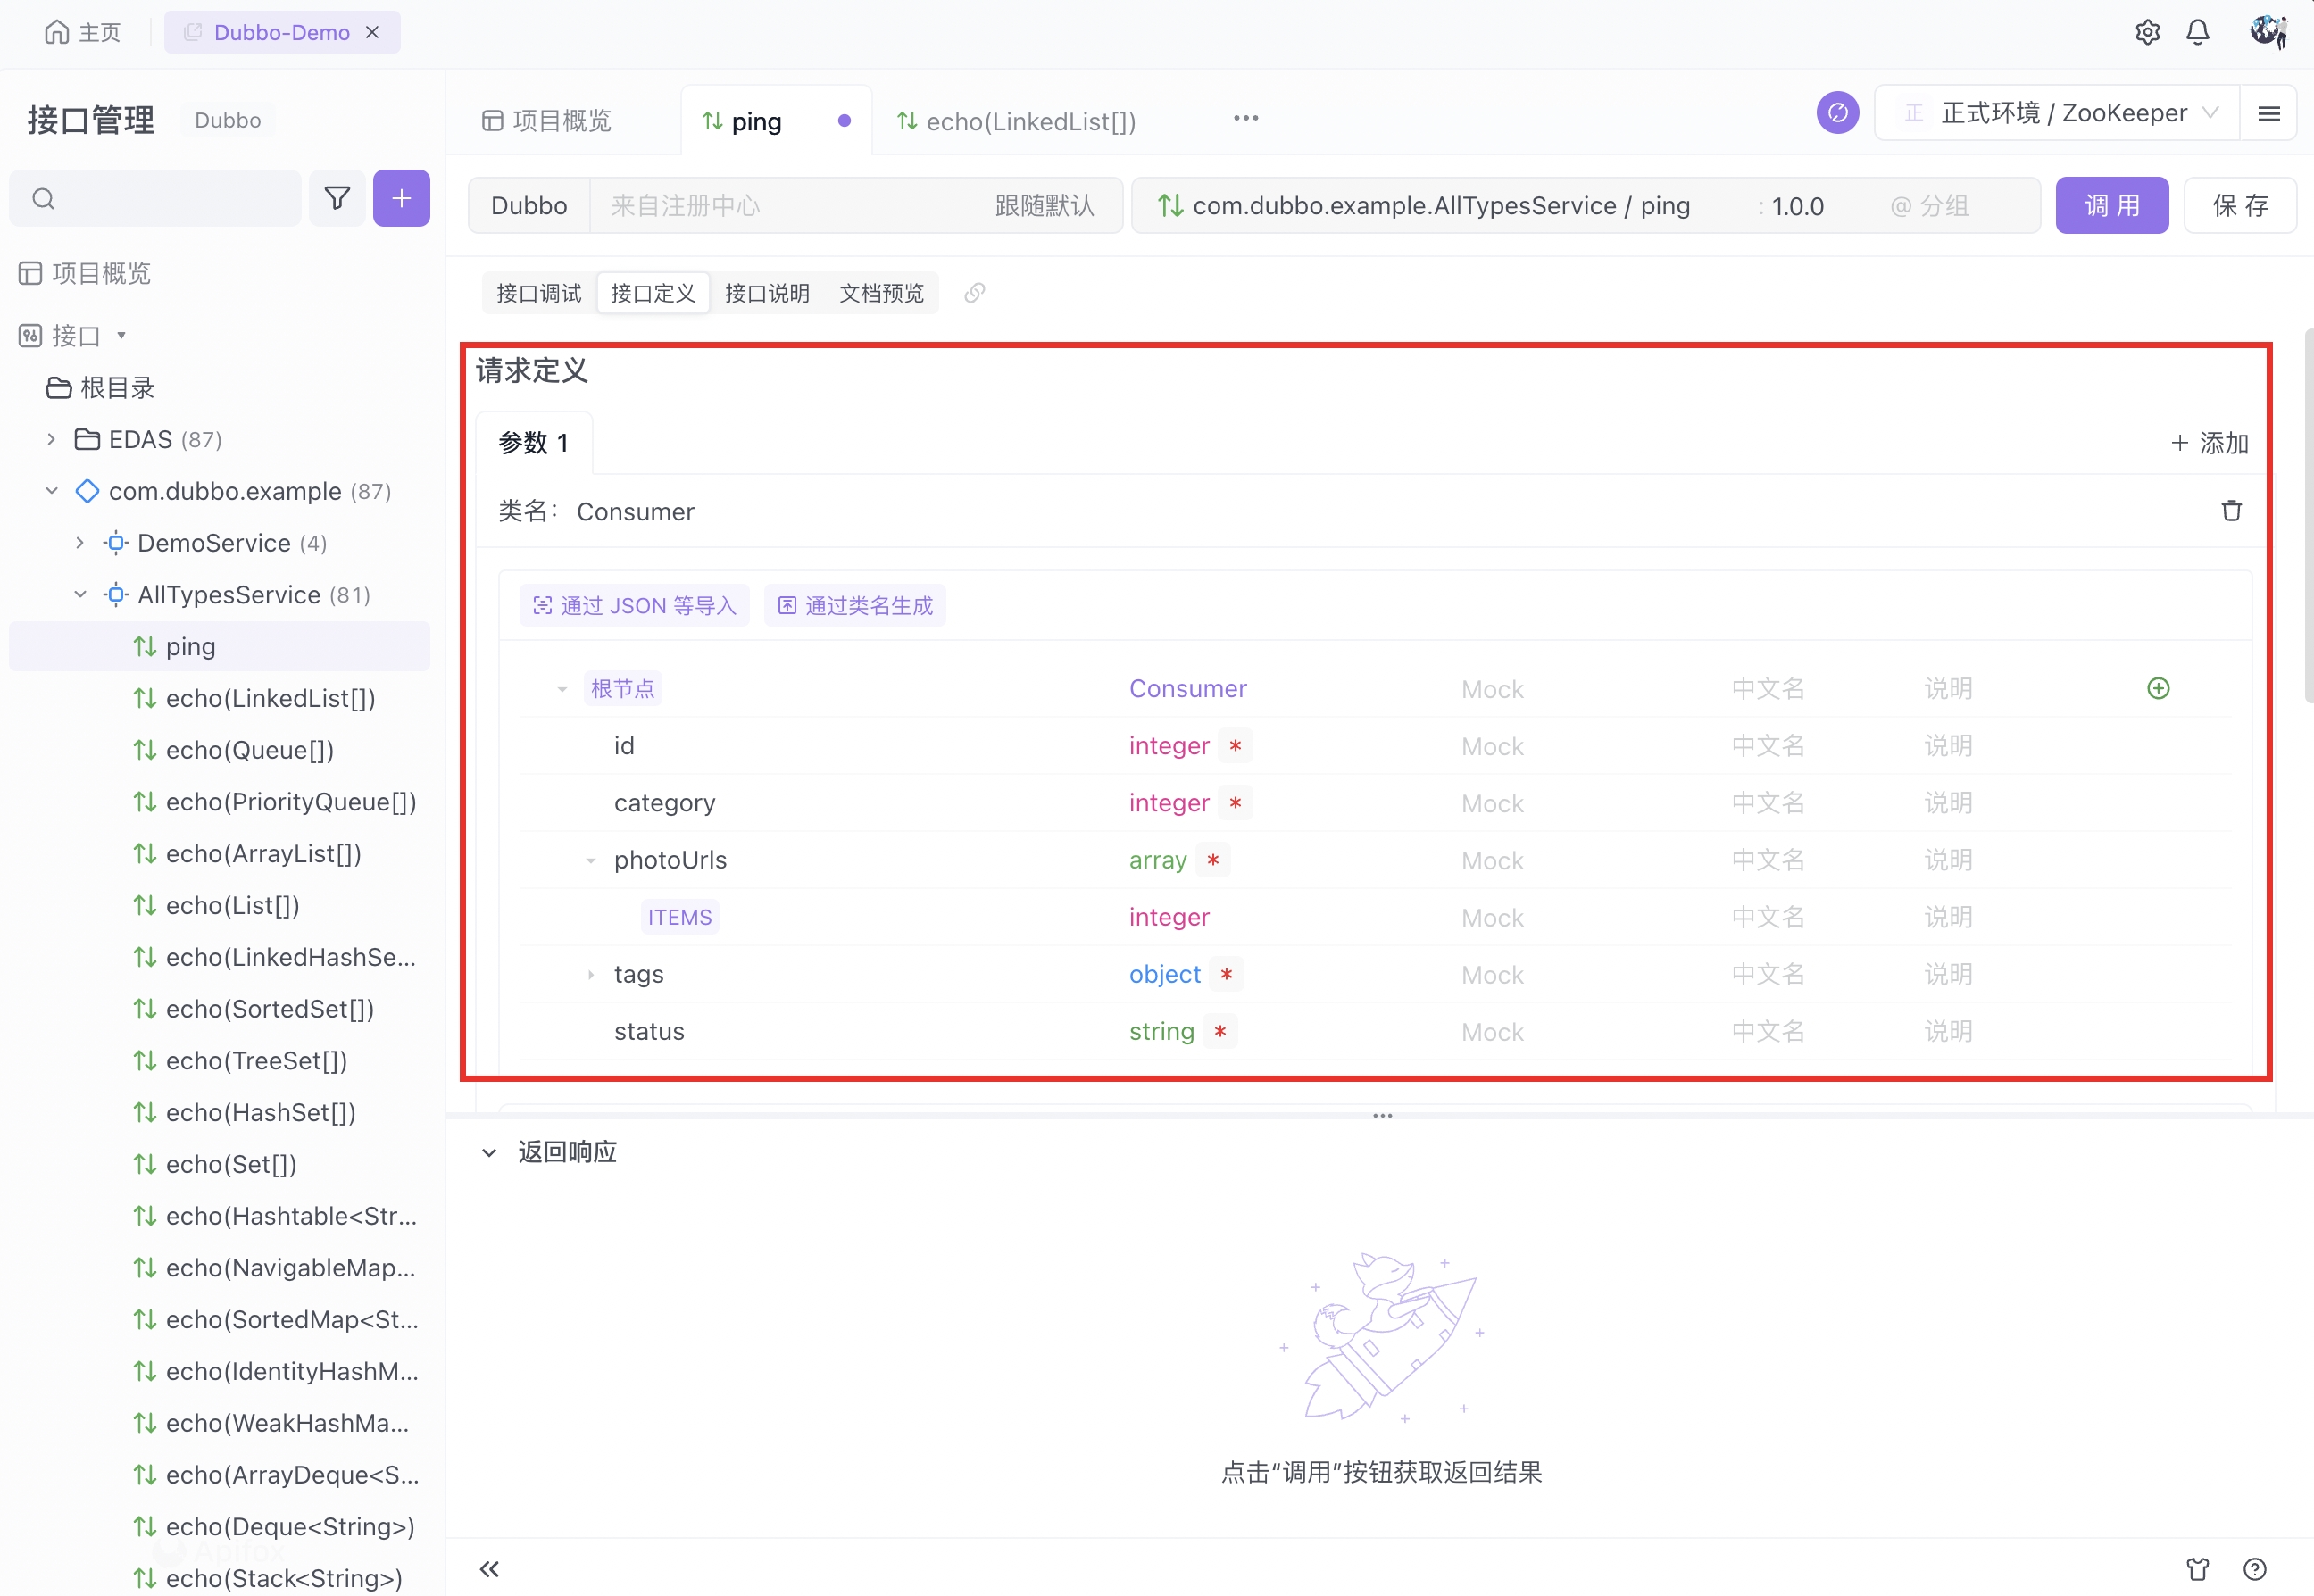2314x1596 pixels.
Task: Click the filter funnel icon
Action: pos(337,198)
